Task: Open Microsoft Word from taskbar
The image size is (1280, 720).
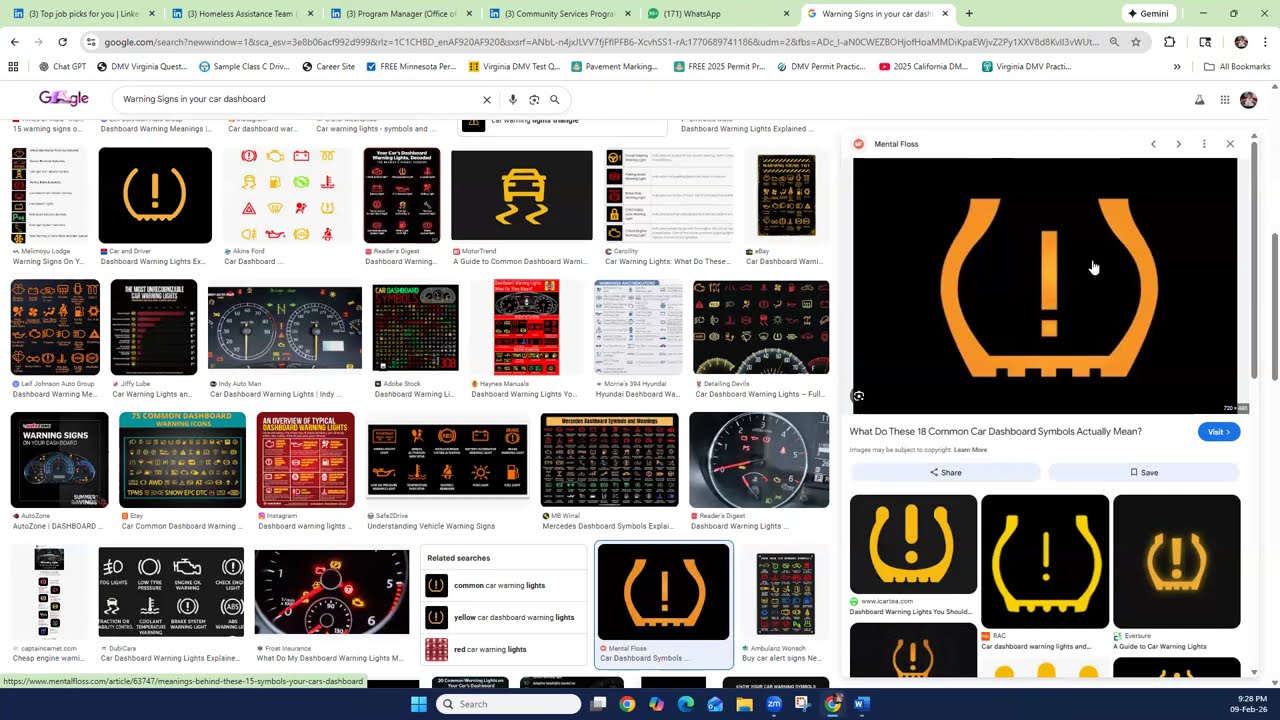Action: tap(862, 704)
